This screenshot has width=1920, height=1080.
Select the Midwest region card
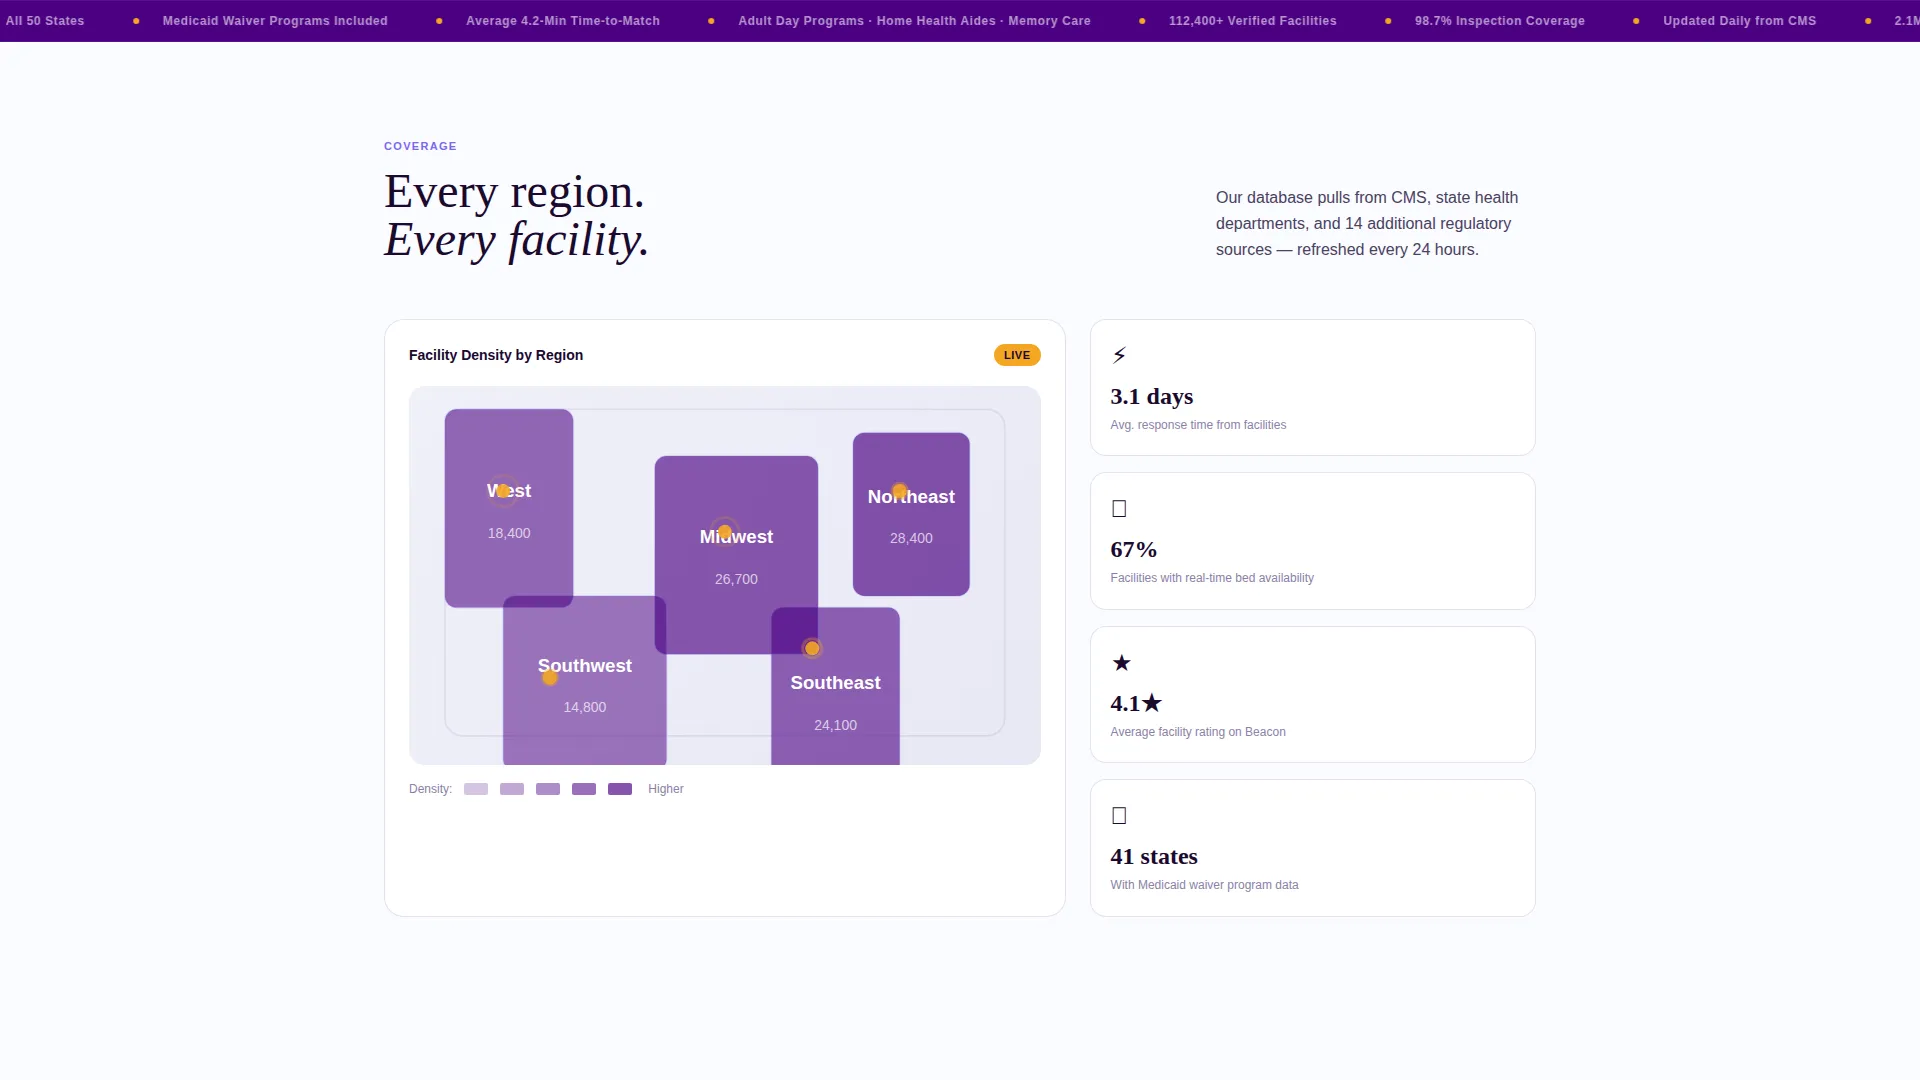pyautogui.click(x=736, y=555)
